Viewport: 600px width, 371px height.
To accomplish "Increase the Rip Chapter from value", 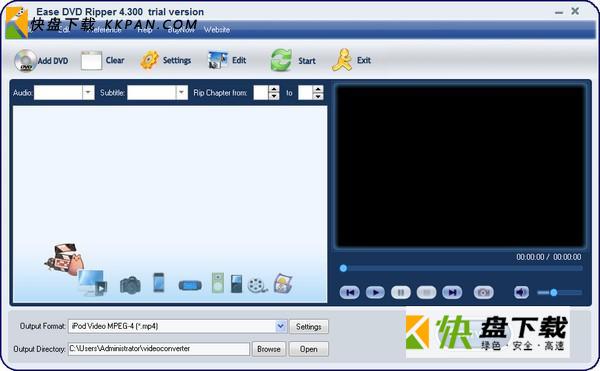I will pyautogui.click(x=274, y=89).
